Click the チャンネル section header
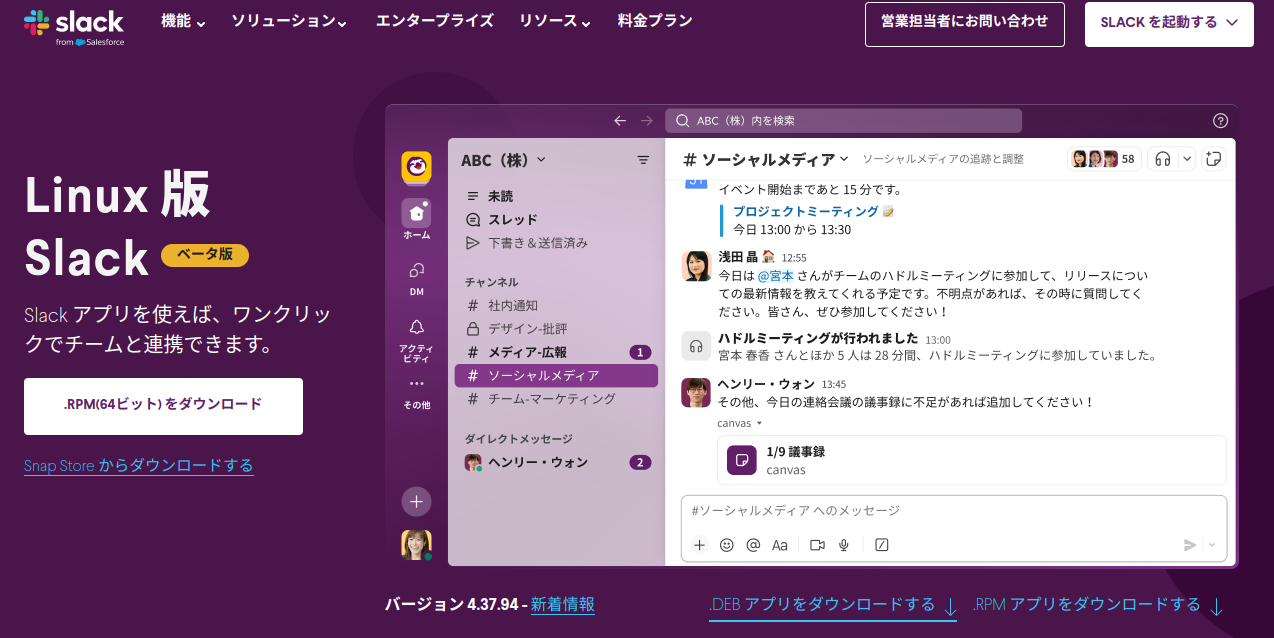The width and height of the screenshot is (1274, 638). click(491, 282)
